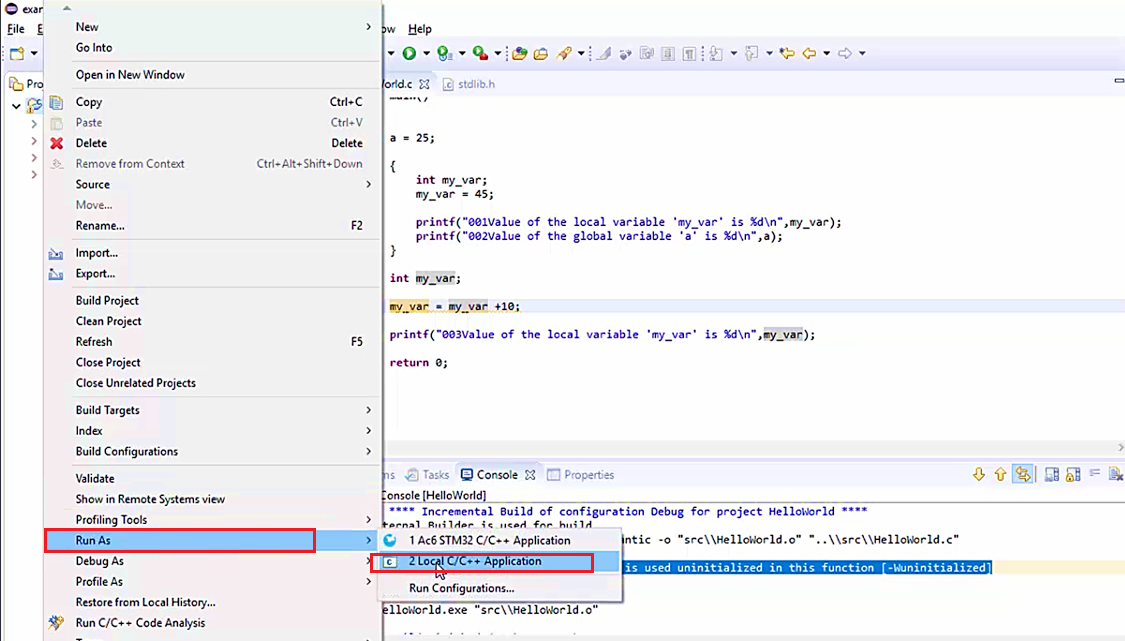Viewport: 1125px width, 641px height.
Task: Select Refresh in the context menu
Action: (213, 342)
